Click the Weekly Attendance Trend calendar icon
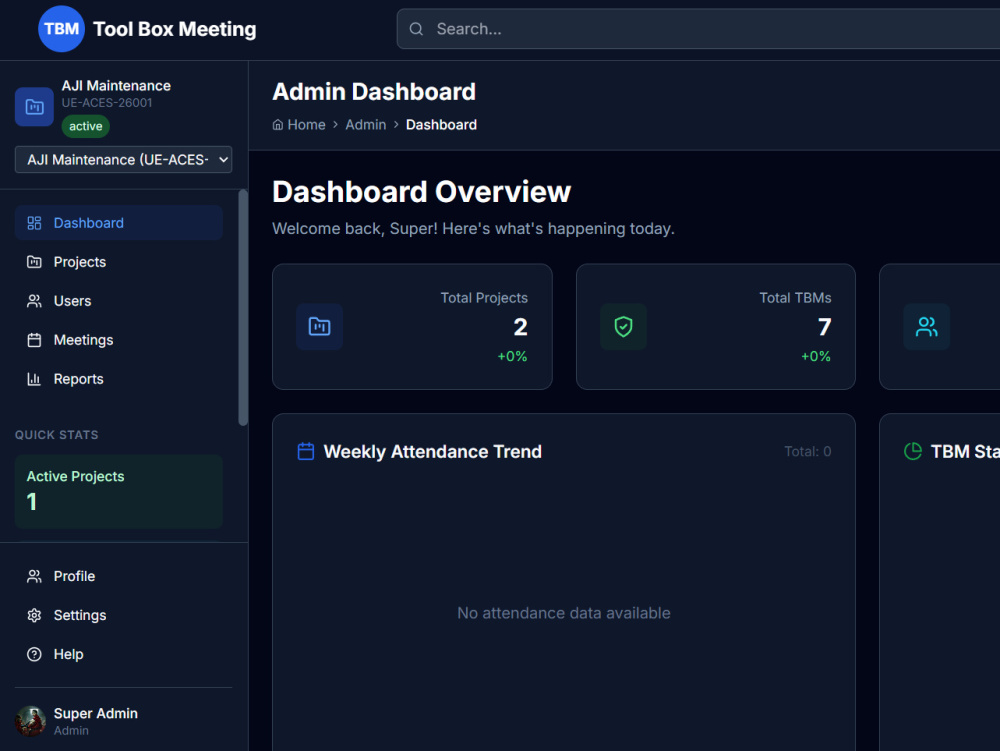This screenshot has width=1000, height=751. [x=306, y=451]
